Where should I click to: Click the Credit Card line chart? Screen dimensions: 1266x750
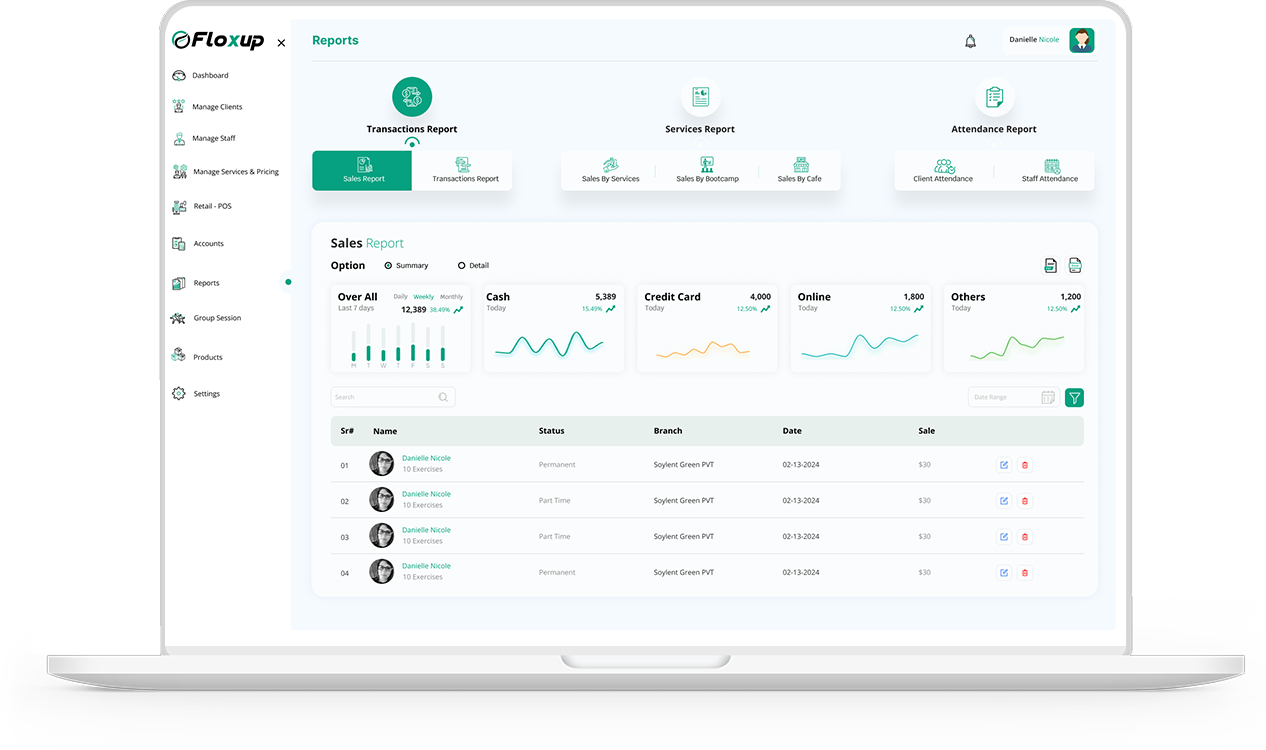click(703, 349)
